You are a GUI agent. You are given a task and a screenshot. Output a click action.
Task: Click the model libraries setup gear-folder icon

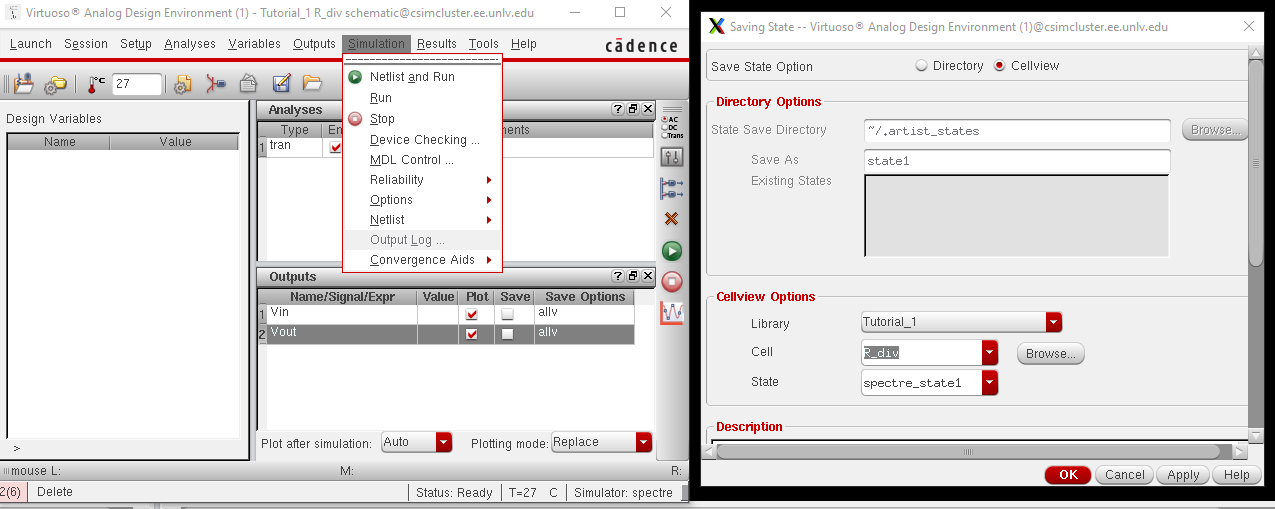[x=55, y=84]
